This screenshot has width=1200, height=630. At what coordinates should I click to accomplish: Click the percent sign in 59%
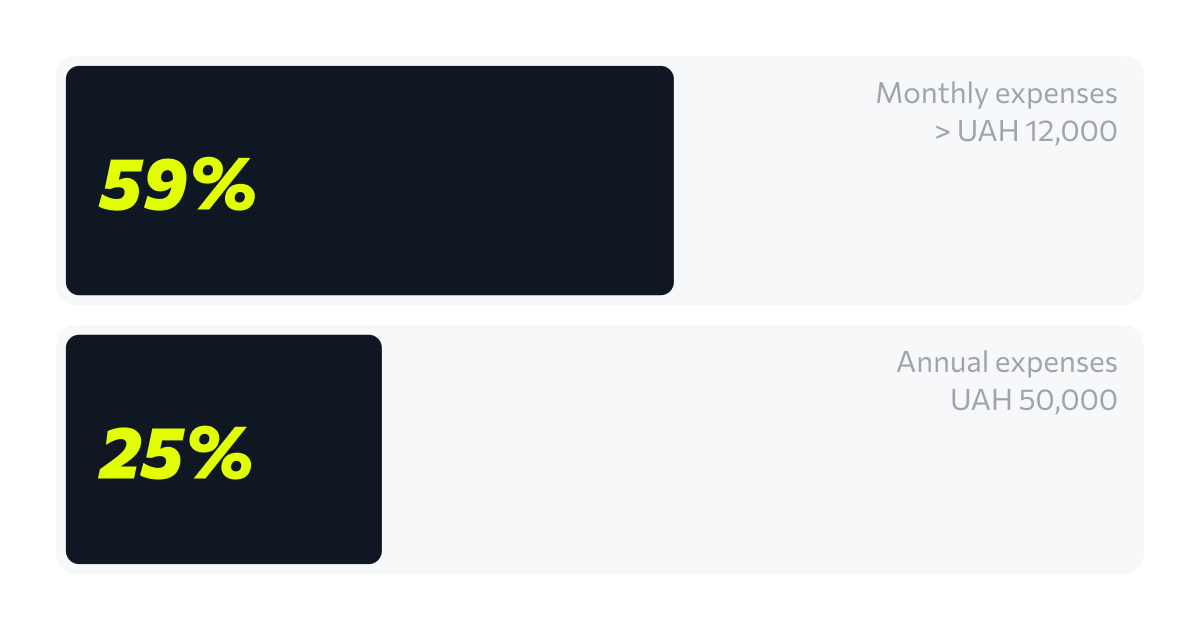click(225, 186)
